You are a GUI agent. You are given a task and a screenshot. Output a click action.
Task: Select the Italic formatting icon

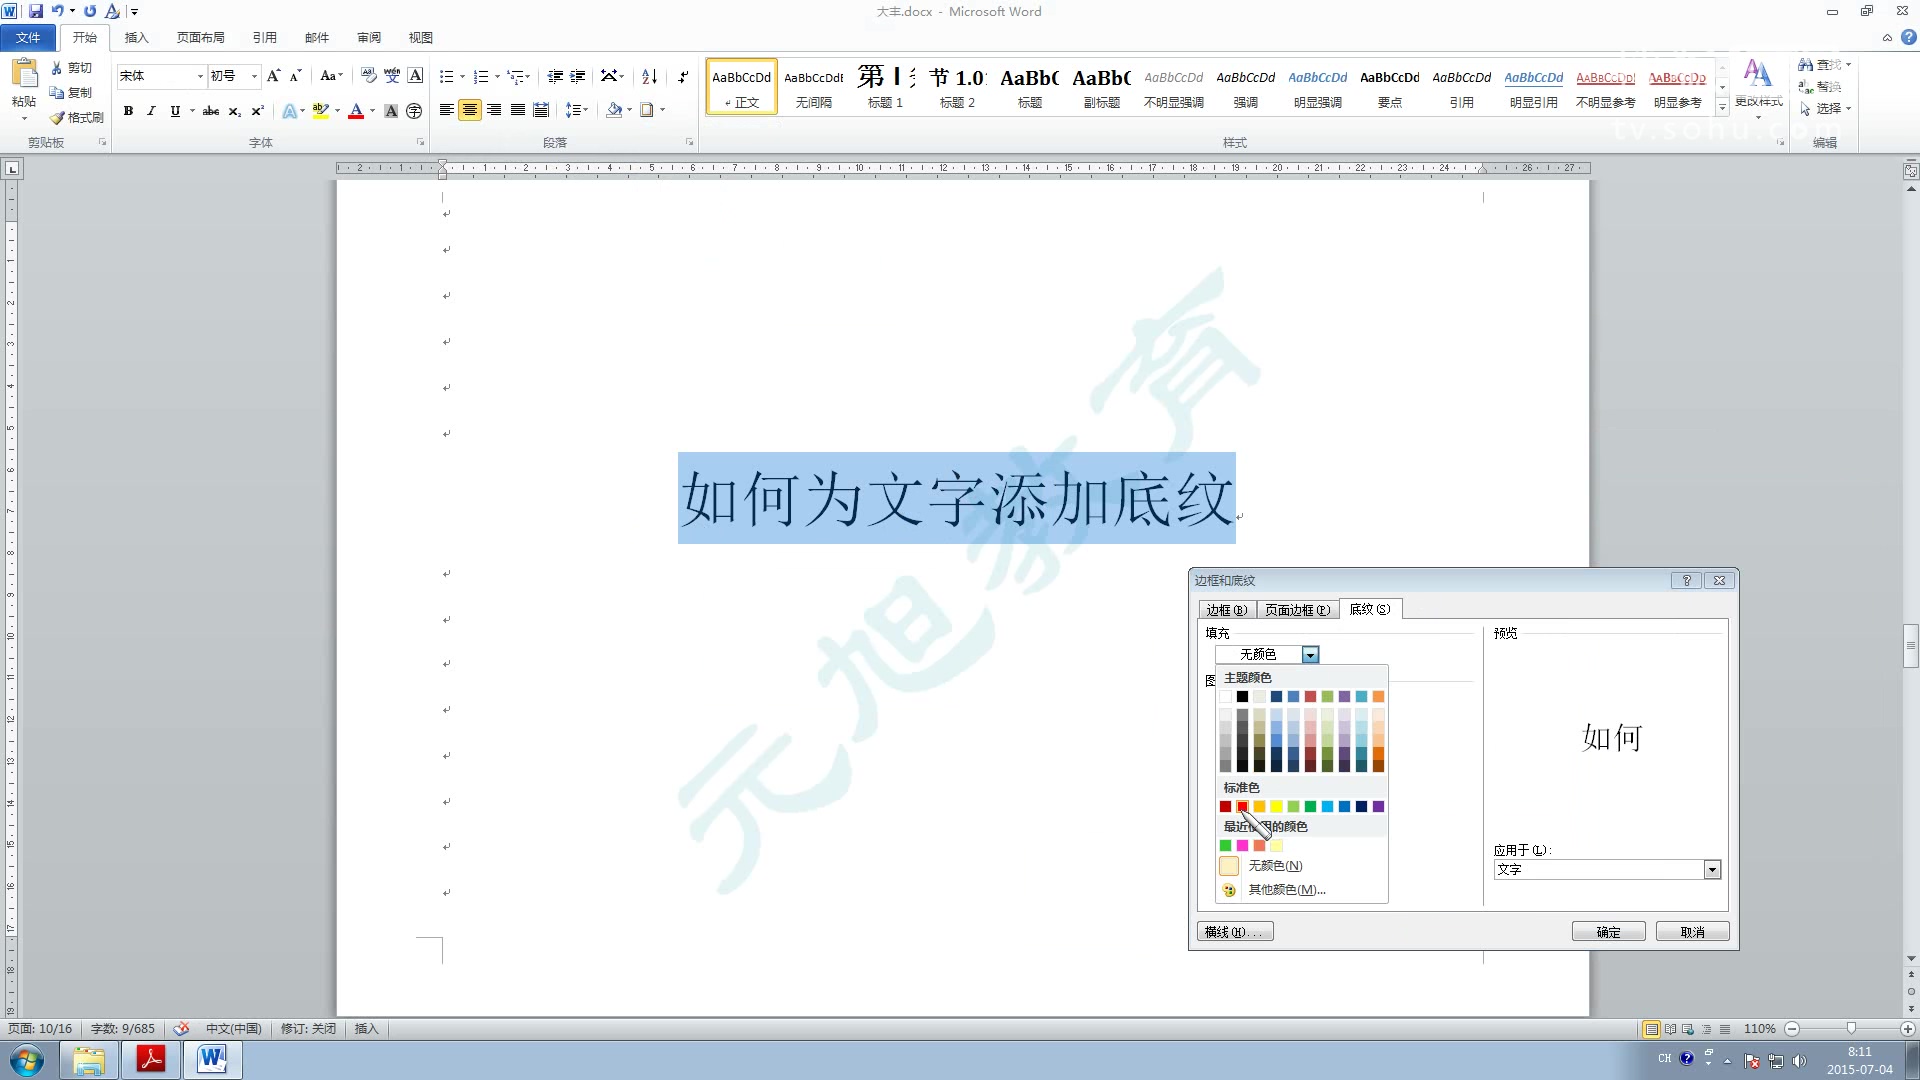[x=151, y=110]
